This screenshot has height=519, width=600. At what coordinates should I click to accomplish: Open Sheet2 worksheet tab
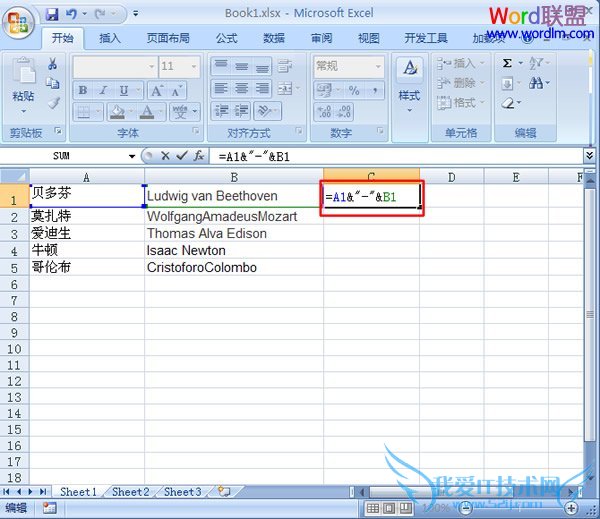[x=130, y=492]
